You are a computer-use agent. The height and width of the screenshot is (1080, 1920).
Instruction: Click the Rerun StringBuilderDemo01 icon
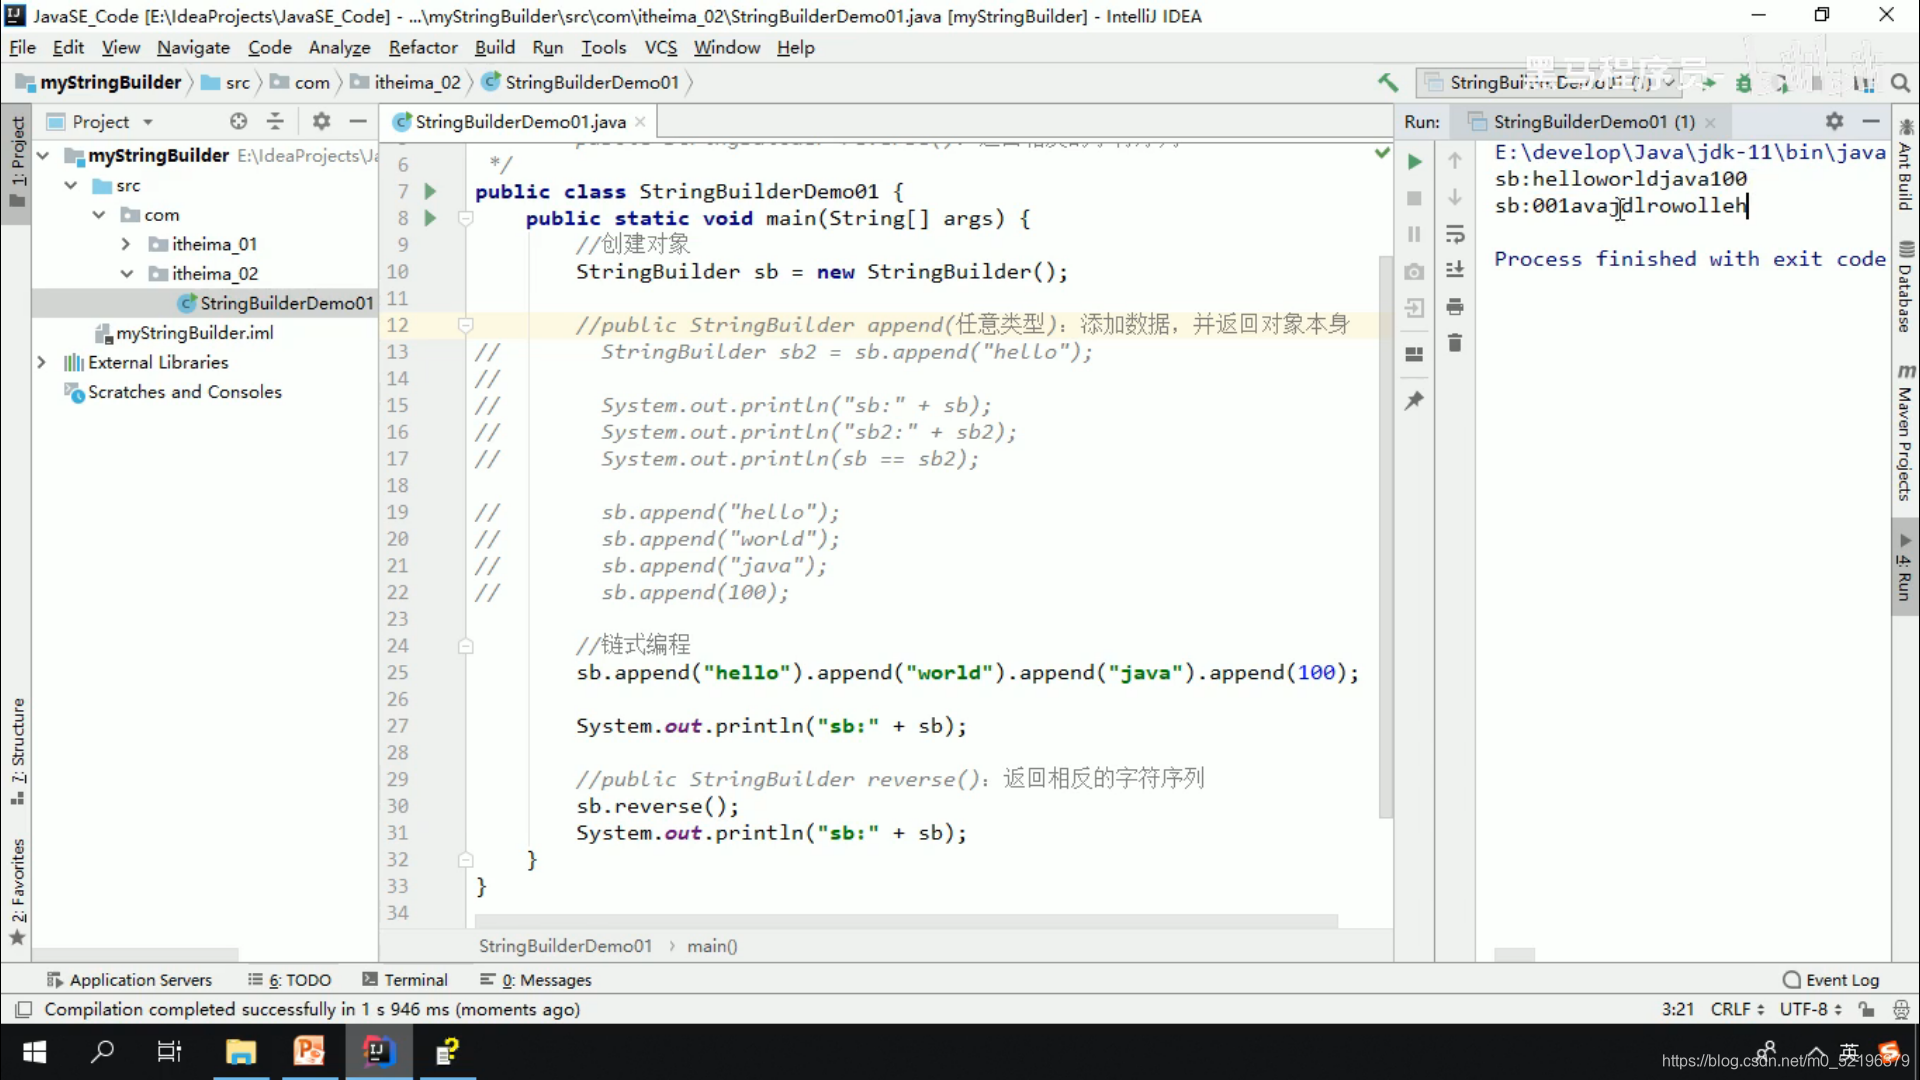point(1415,160)
